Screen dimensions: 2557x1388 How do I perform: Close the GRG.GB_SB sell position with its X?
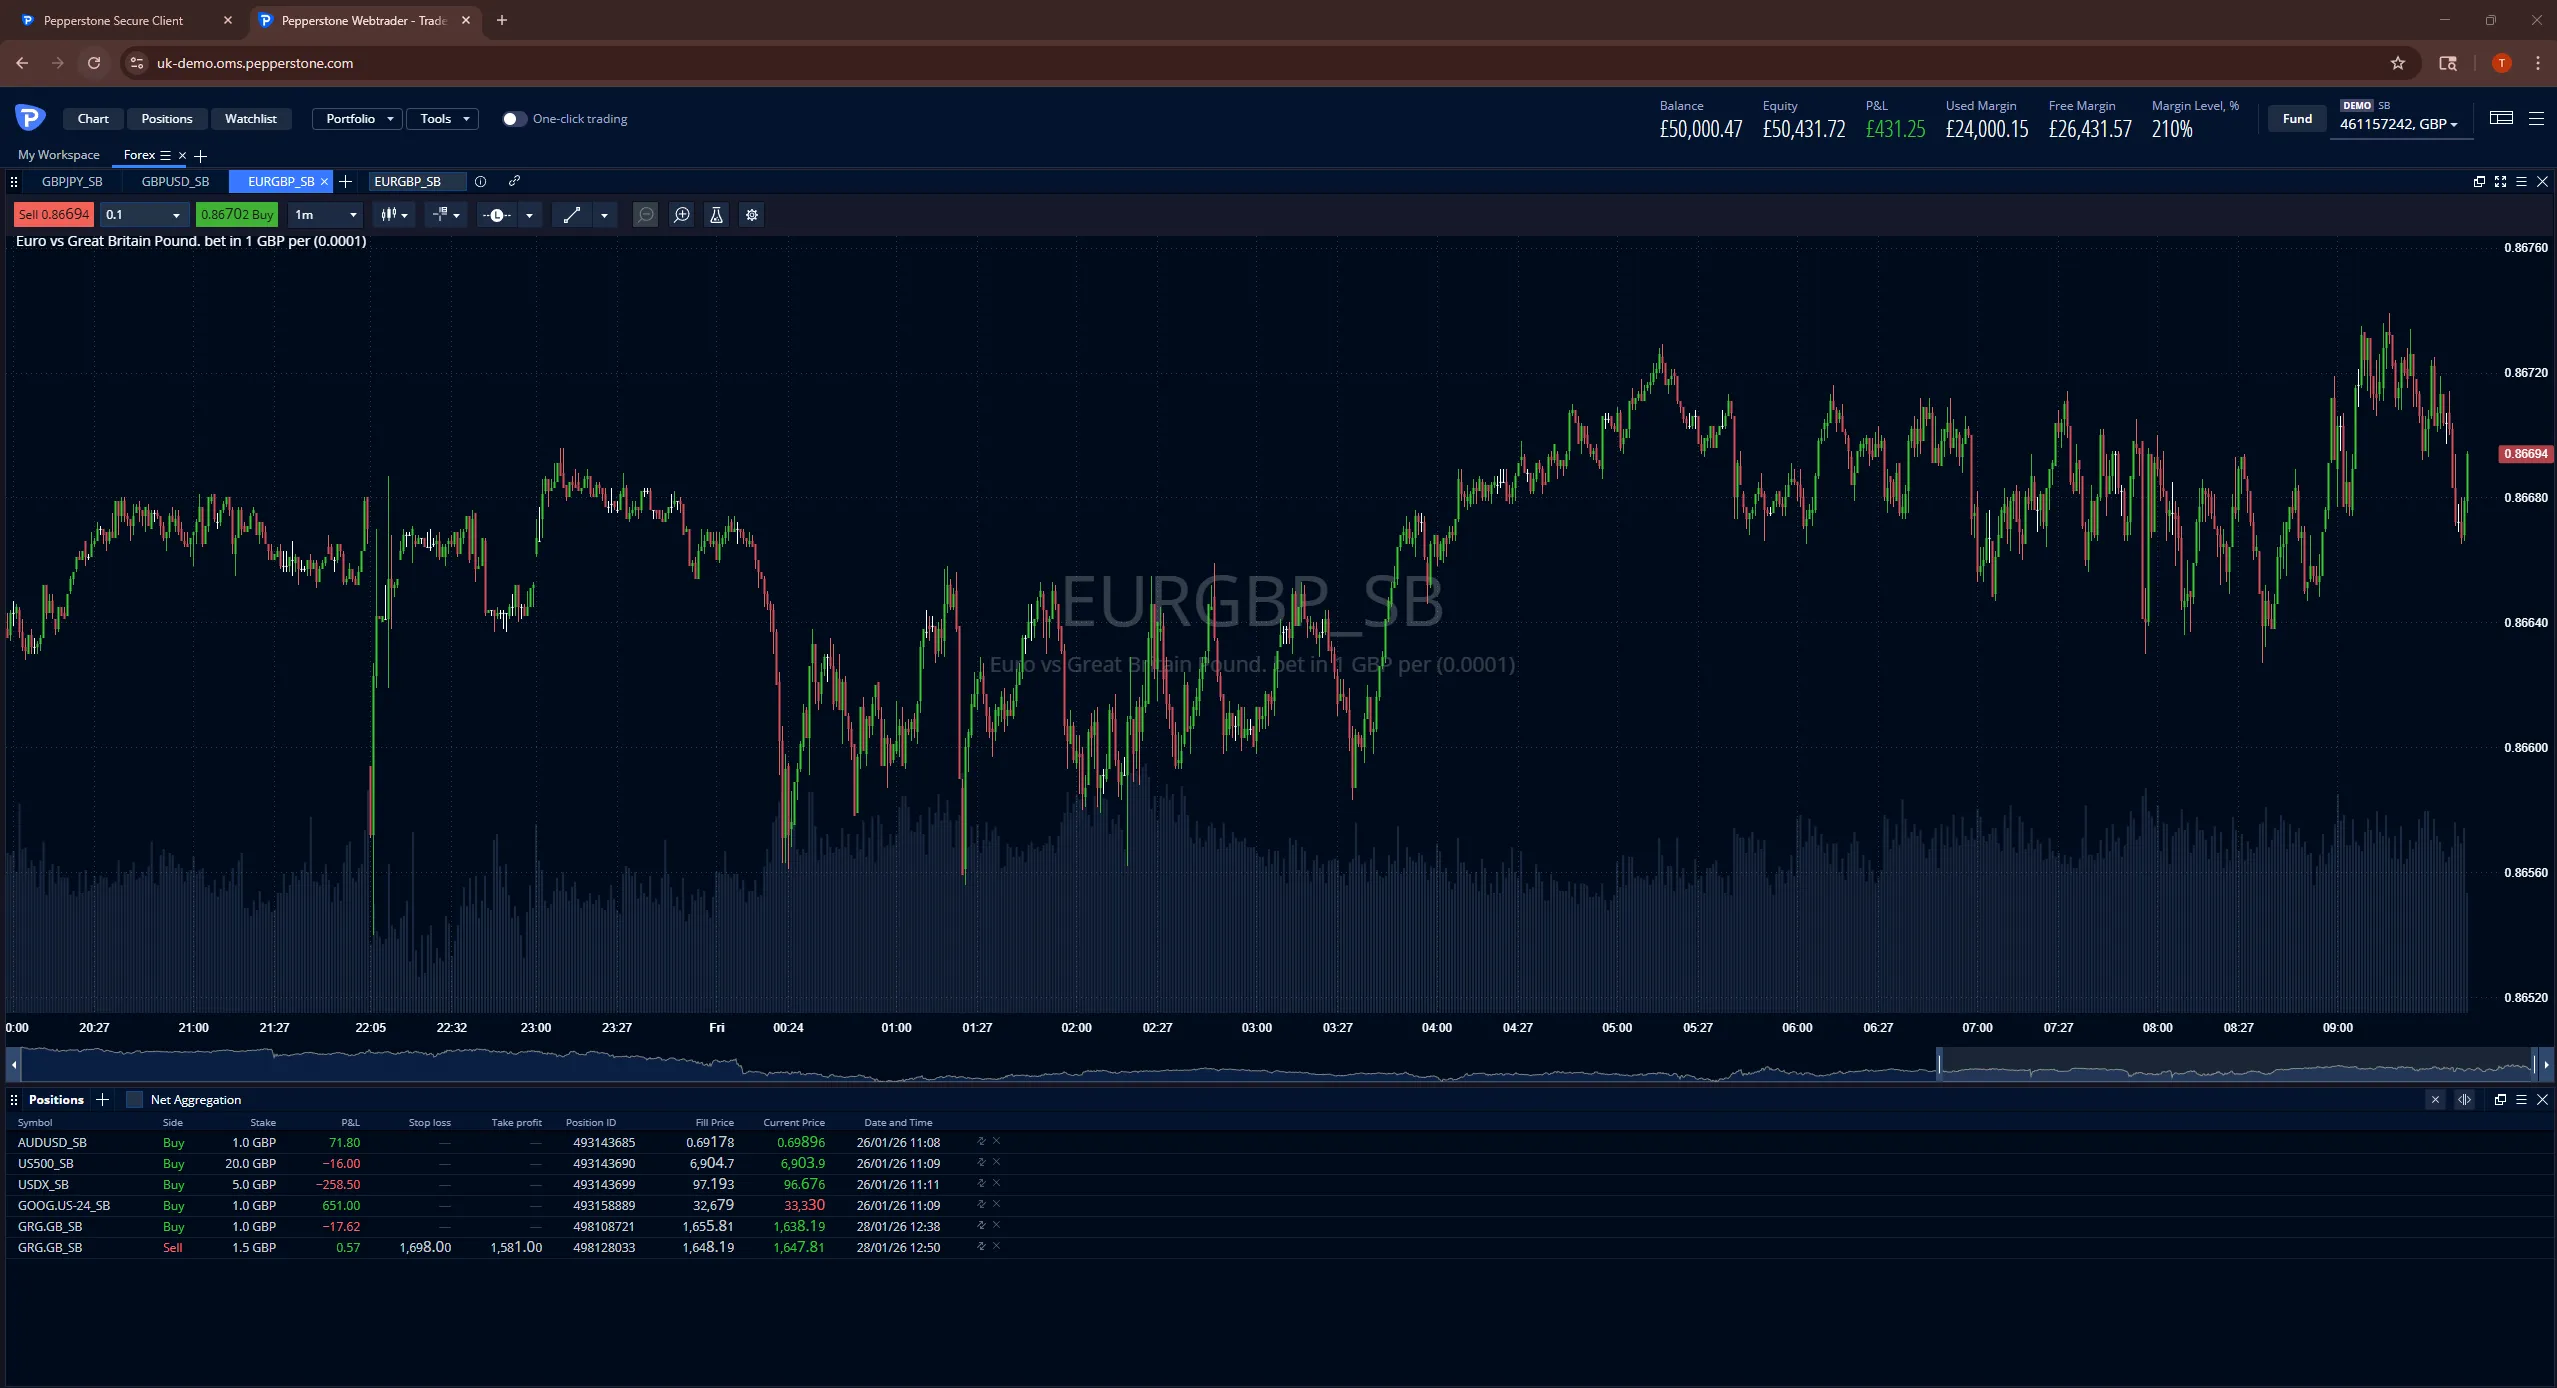(996, 1247)
